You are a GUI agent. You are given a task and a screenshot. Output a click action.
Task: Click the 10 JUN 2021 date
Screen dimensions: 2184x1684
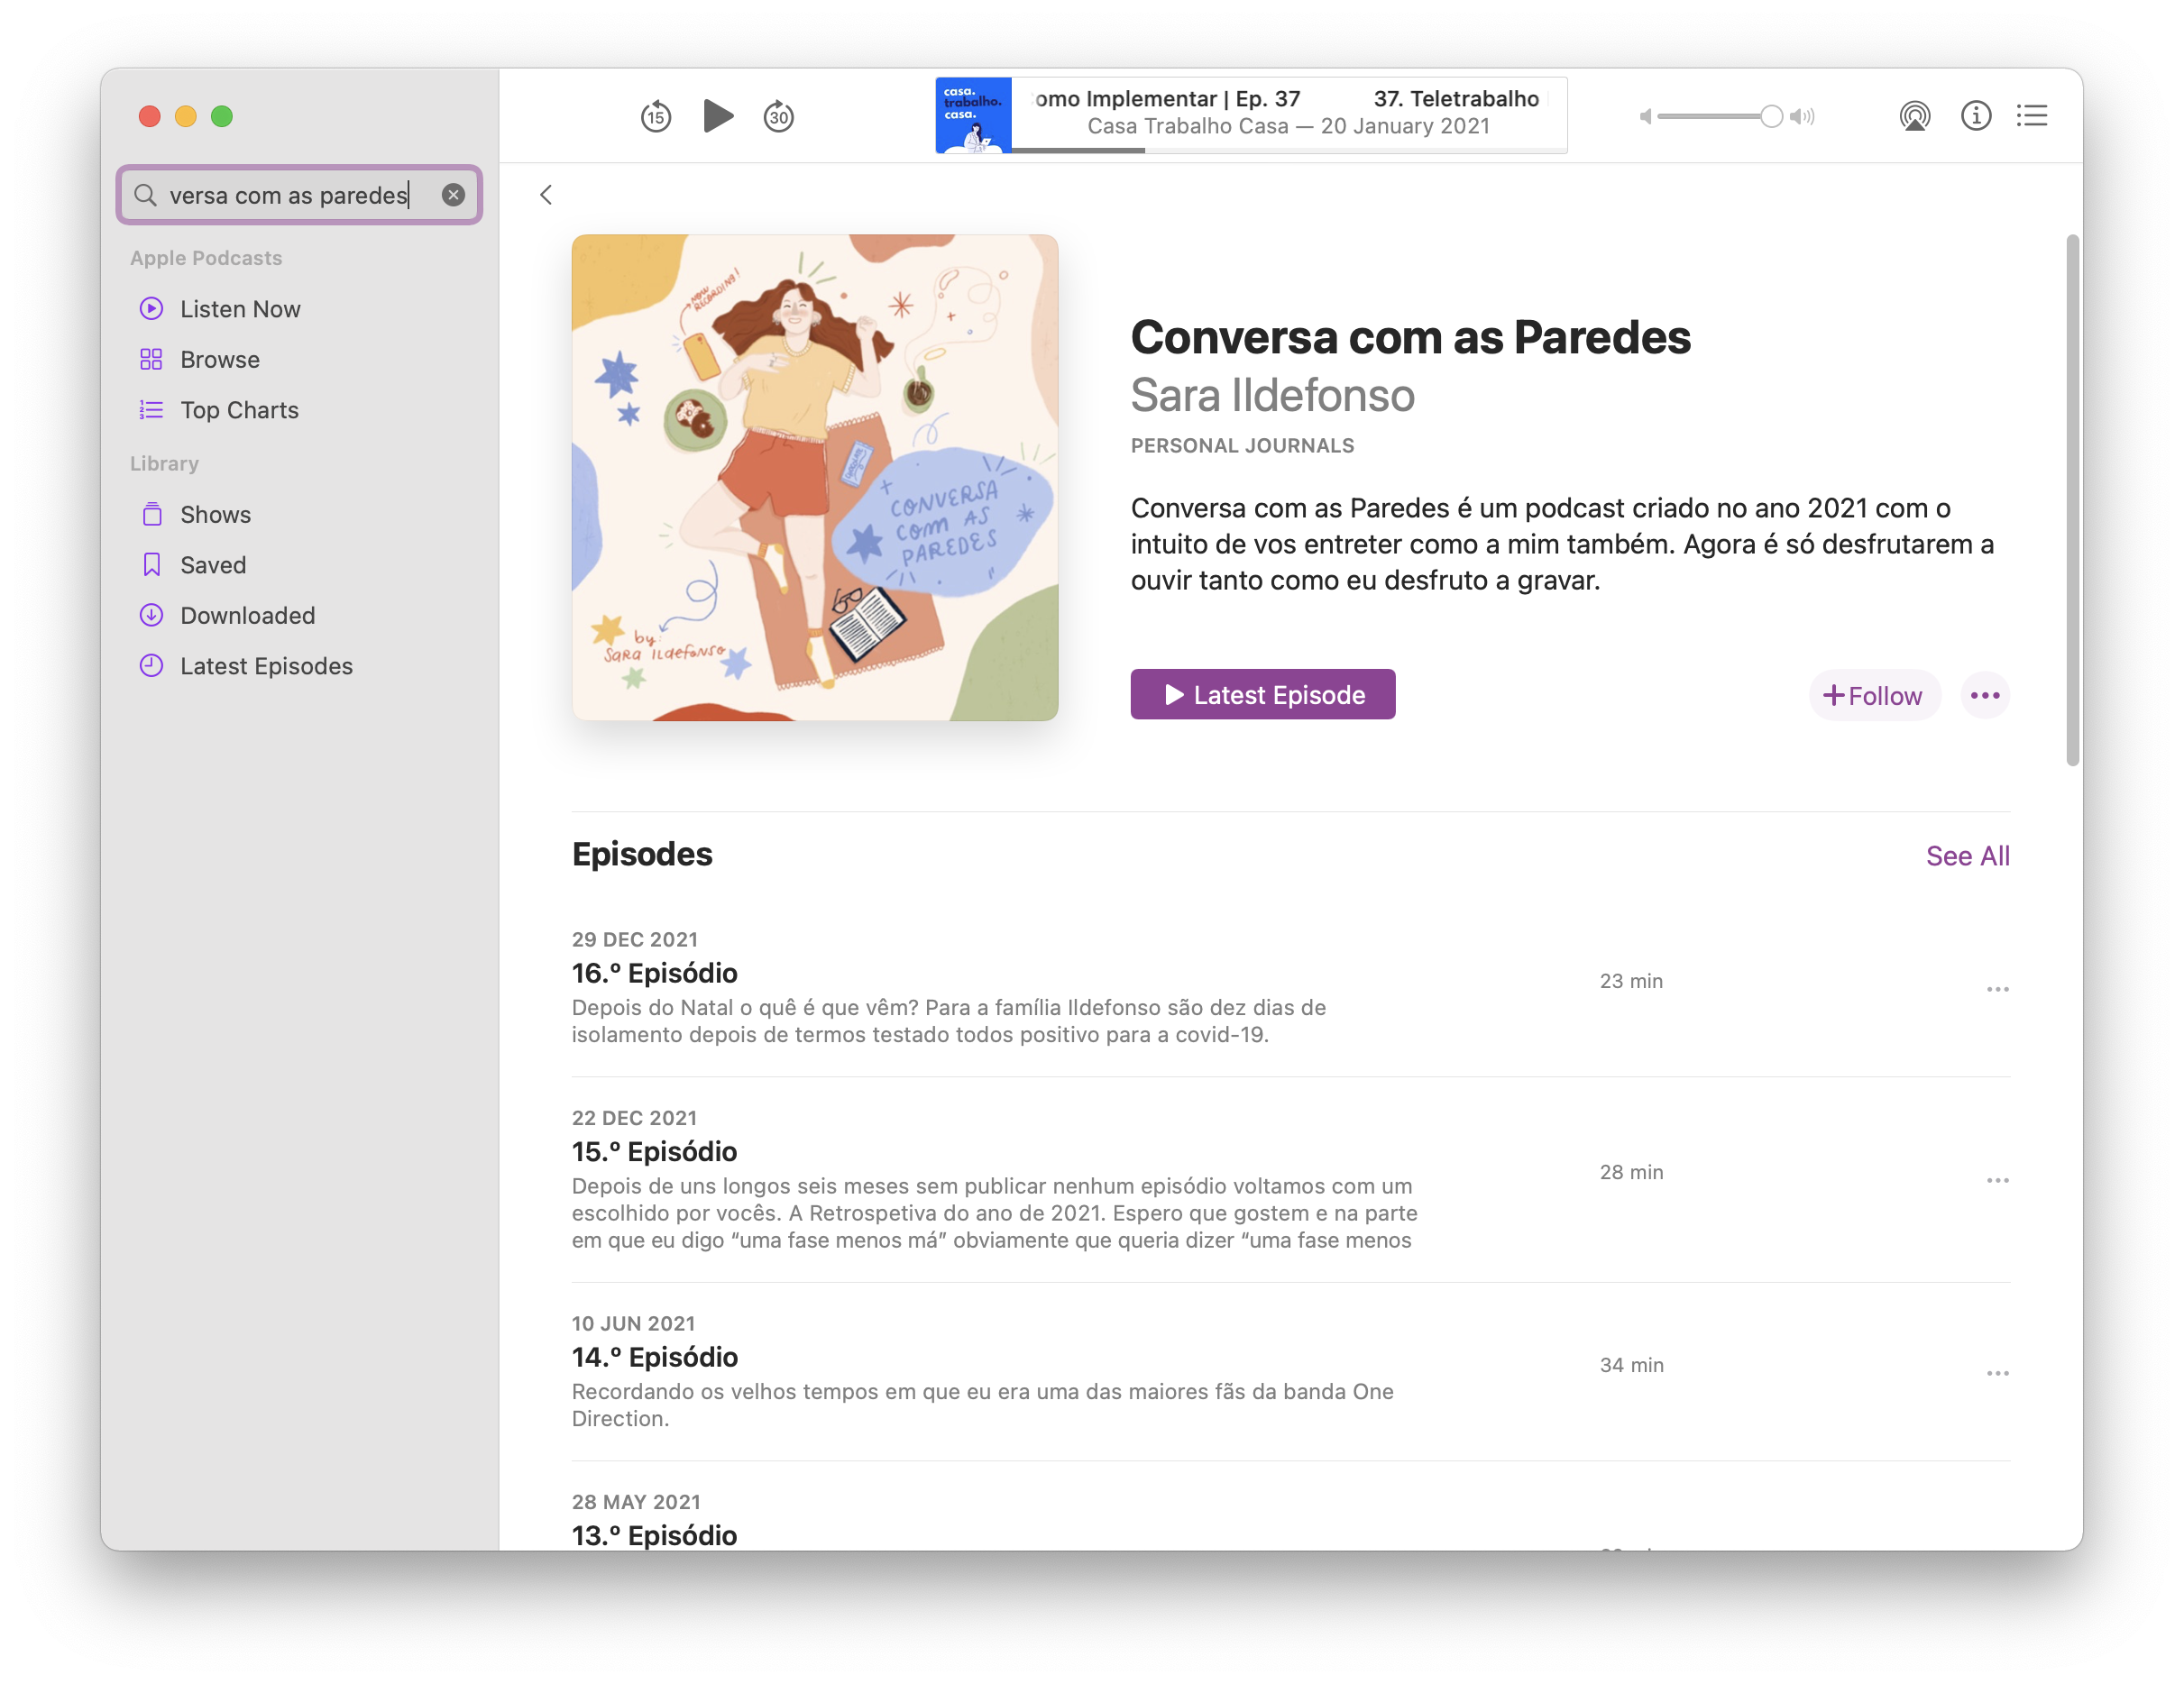tap(633, 1323)
